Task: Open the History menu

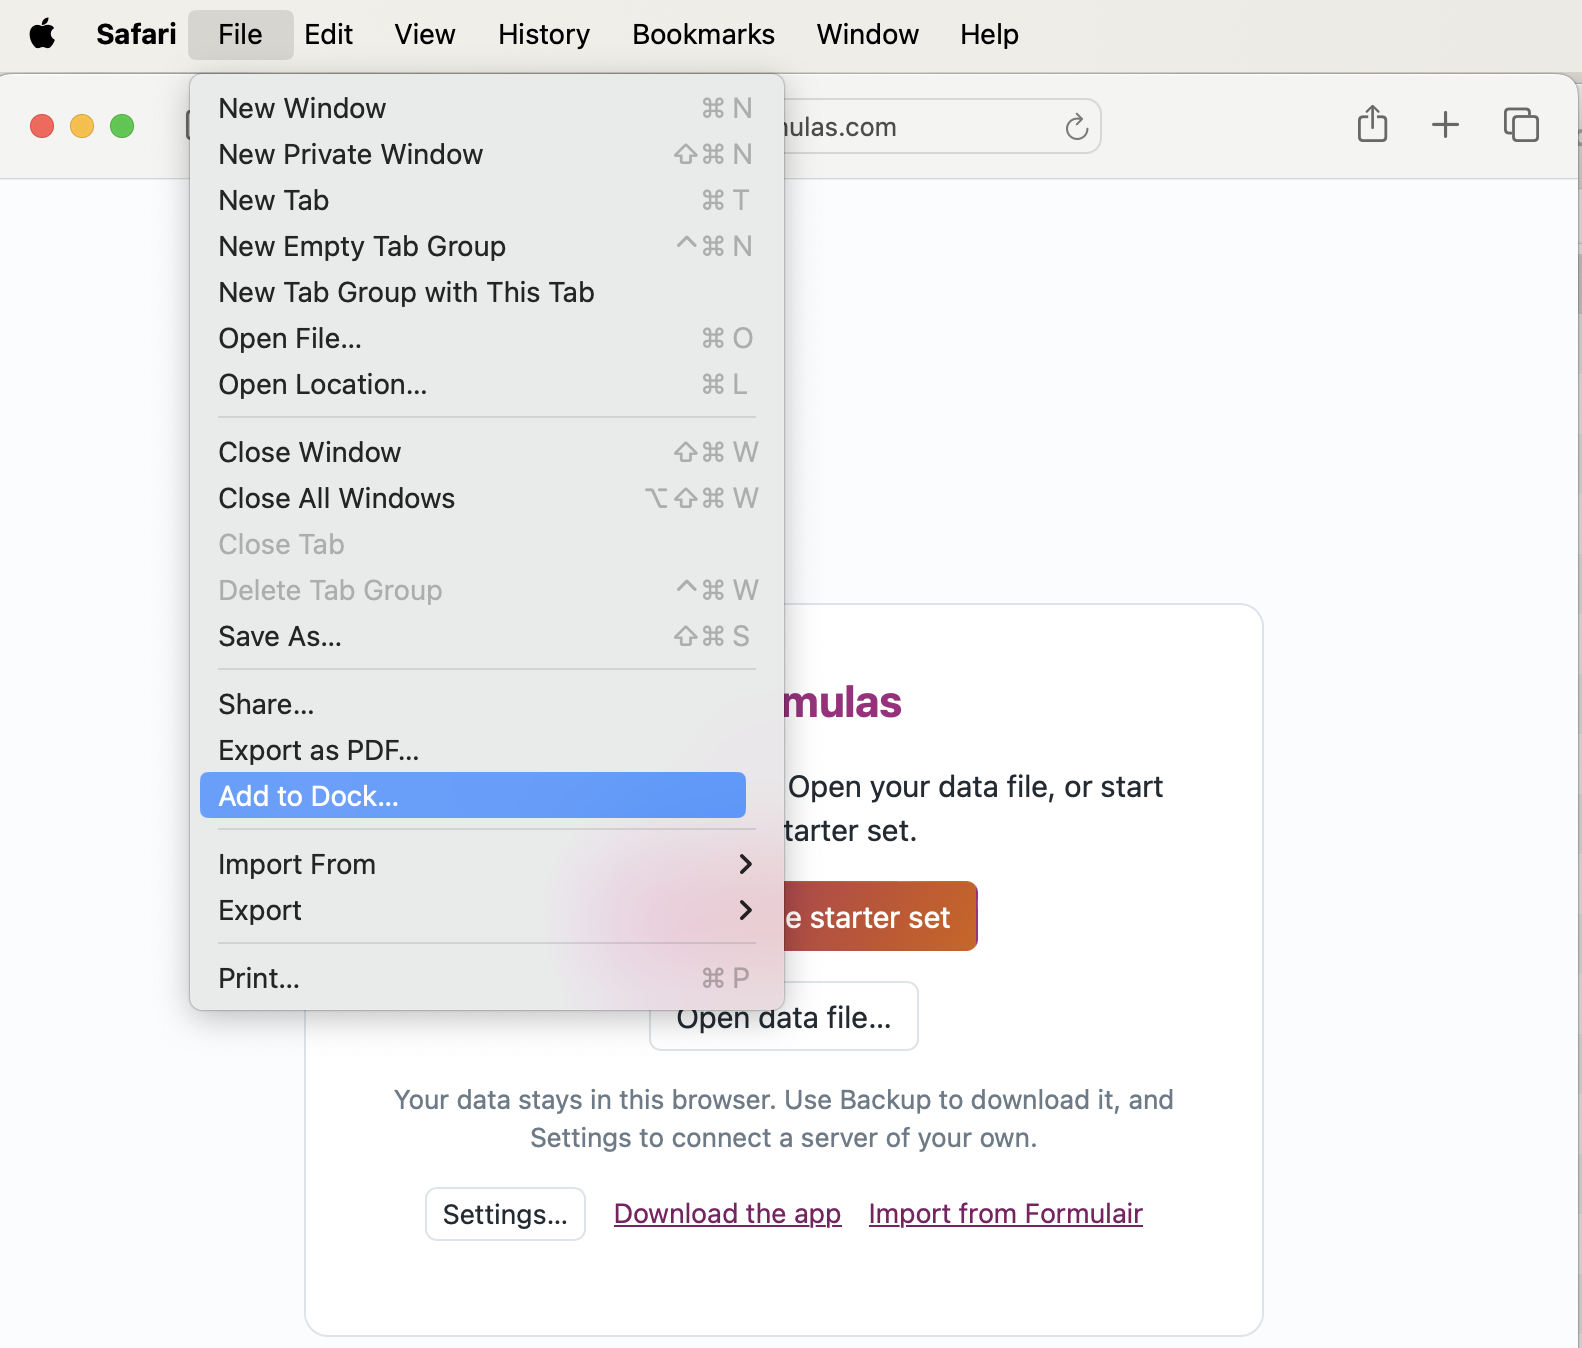Action: (x=544, y=34)
